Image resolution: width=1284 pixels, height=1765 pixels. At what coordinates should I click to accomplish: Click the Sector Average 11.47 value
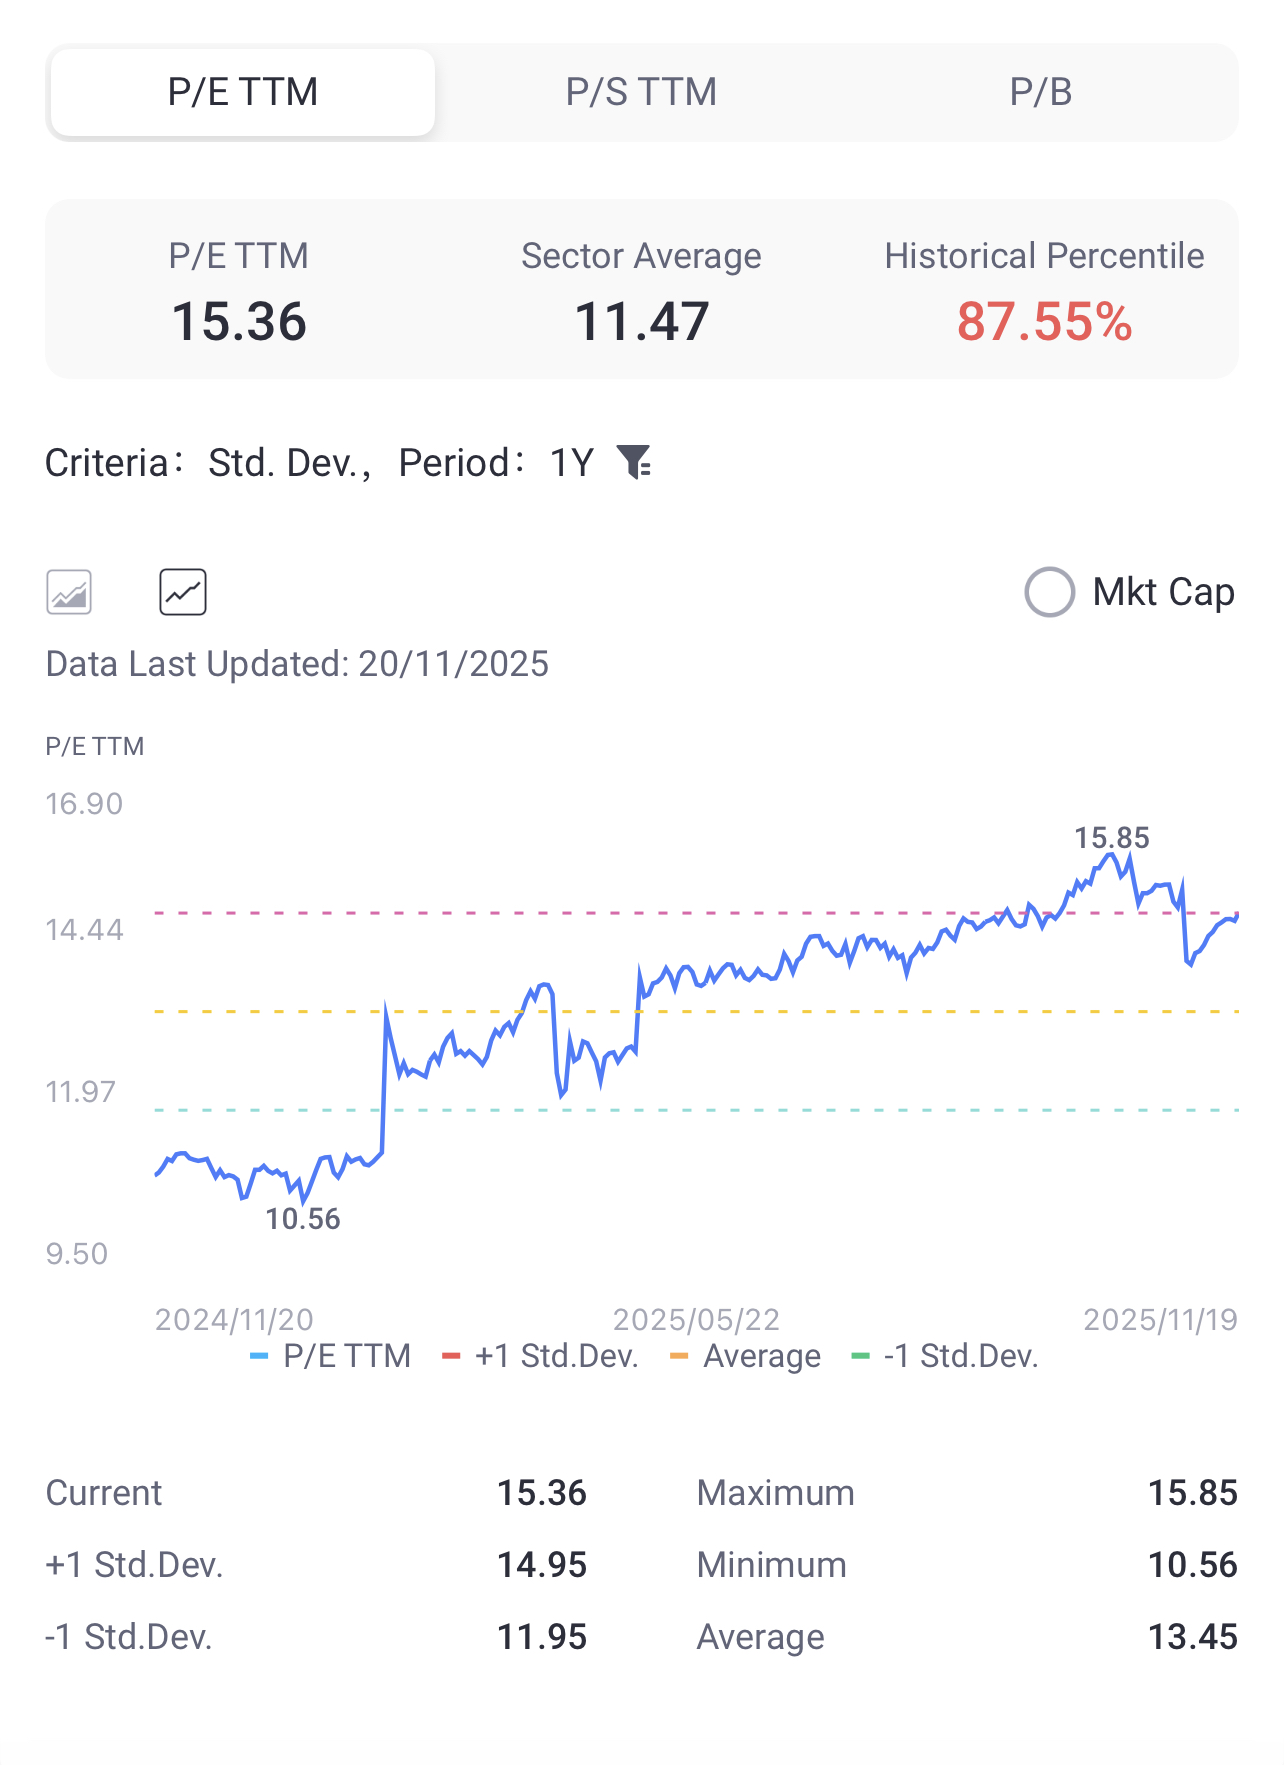(x=641, y=322)
